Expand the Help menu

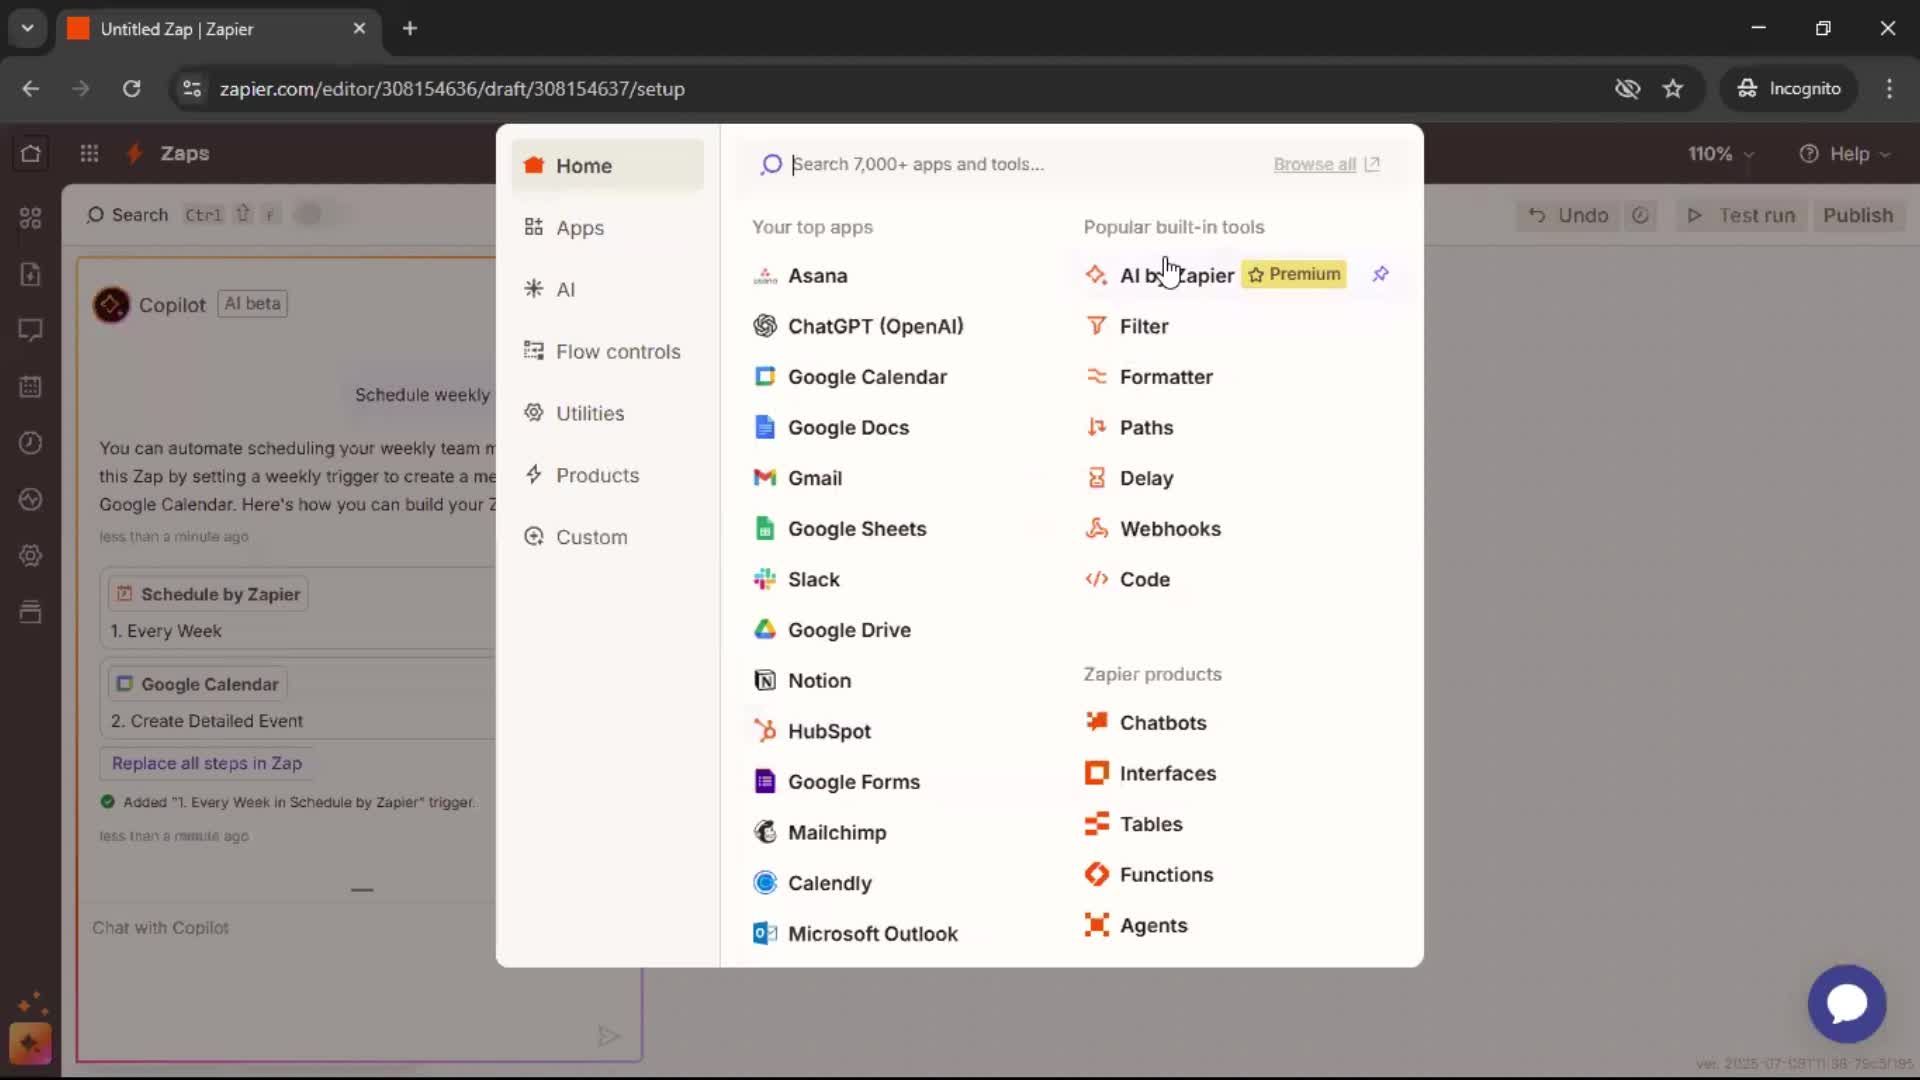1845,154
